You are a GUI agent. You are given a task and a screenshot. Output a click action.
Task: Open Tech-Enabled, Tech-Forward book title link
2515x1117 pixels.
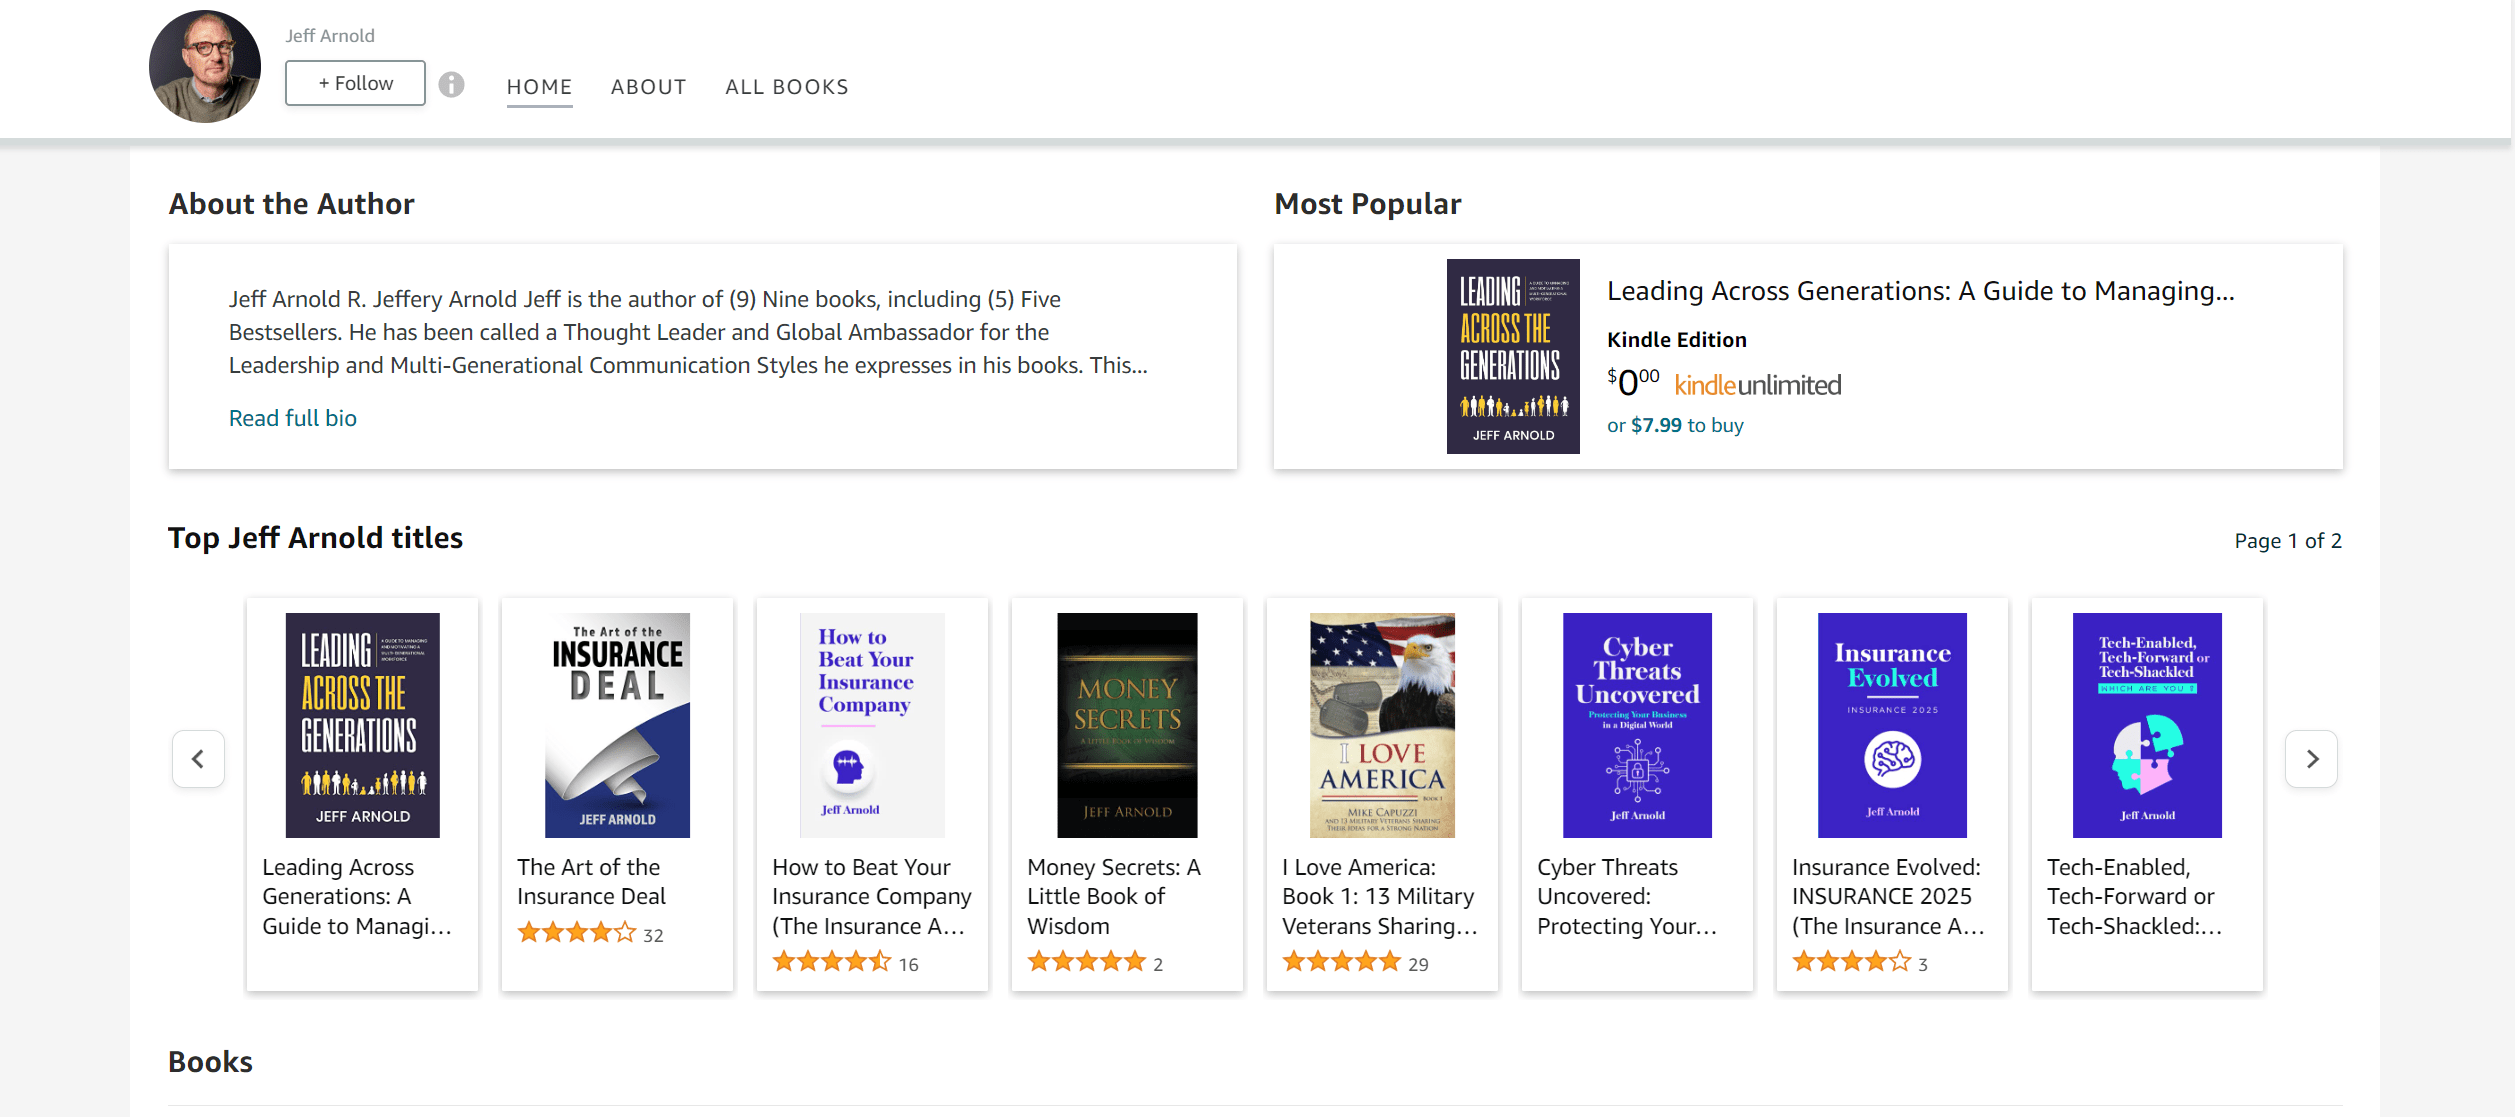2134,896
